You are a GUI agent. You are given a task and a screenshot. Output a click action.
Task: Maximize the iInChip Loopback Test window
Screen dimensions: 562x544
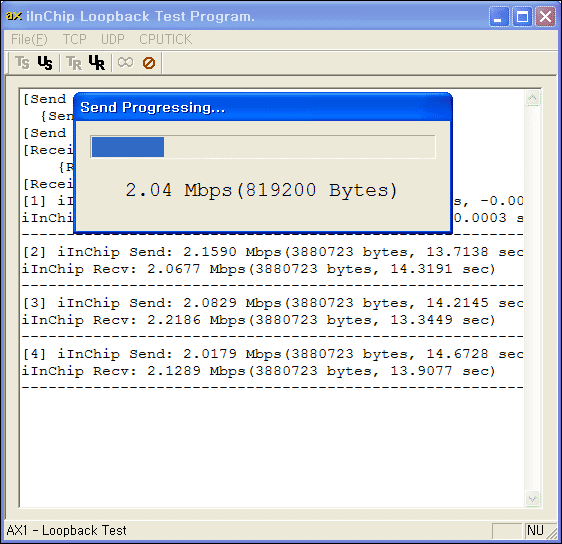[x=522, y=16]
